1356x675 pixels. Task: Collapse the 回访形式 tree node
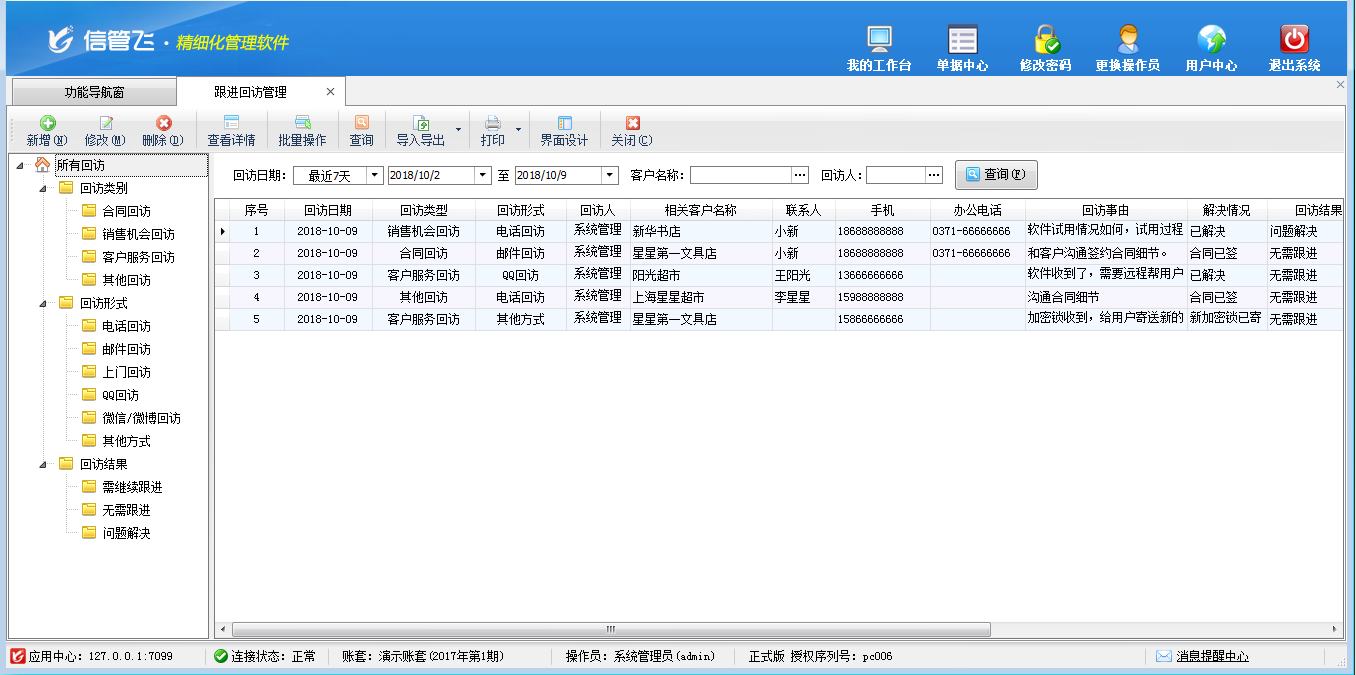tap(44, 303)
